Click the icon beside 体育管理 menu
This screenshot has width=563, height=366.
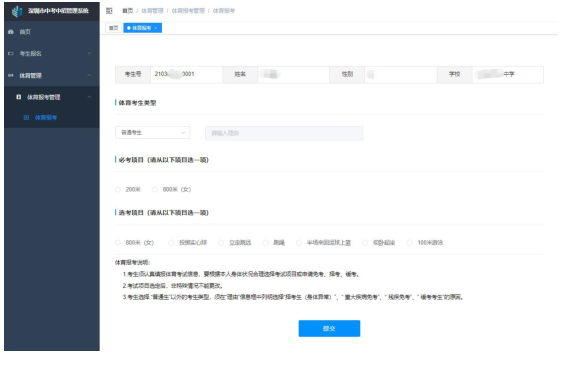pos(11,75)
